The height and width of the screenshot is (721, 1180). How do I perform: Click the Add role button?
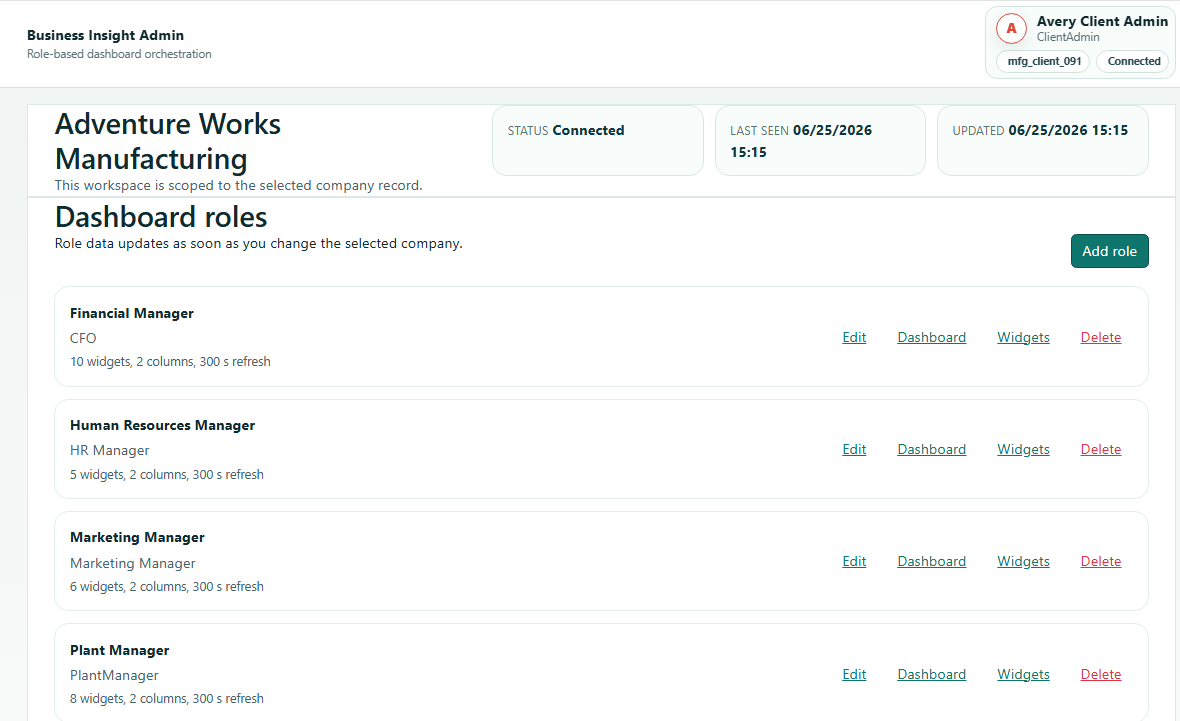[x=1109, y=251]
